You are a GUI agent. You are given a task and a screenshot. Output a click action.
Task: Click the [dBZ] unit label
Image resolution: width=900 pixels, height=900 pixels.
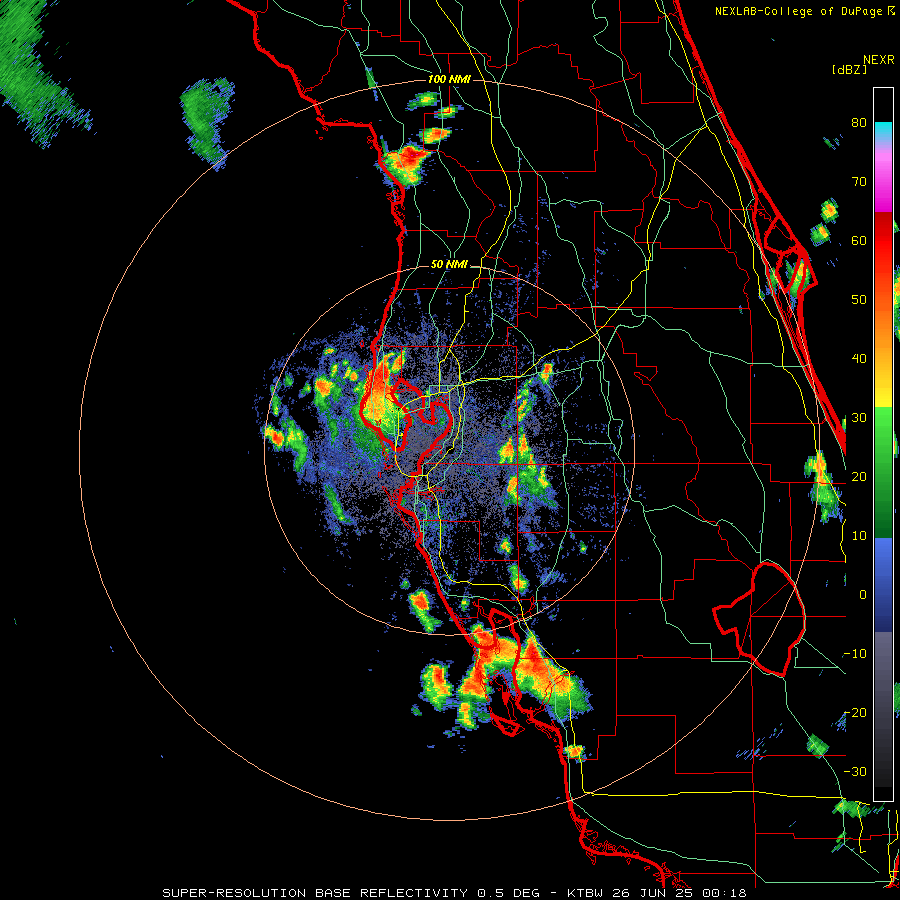pos(849,69)
